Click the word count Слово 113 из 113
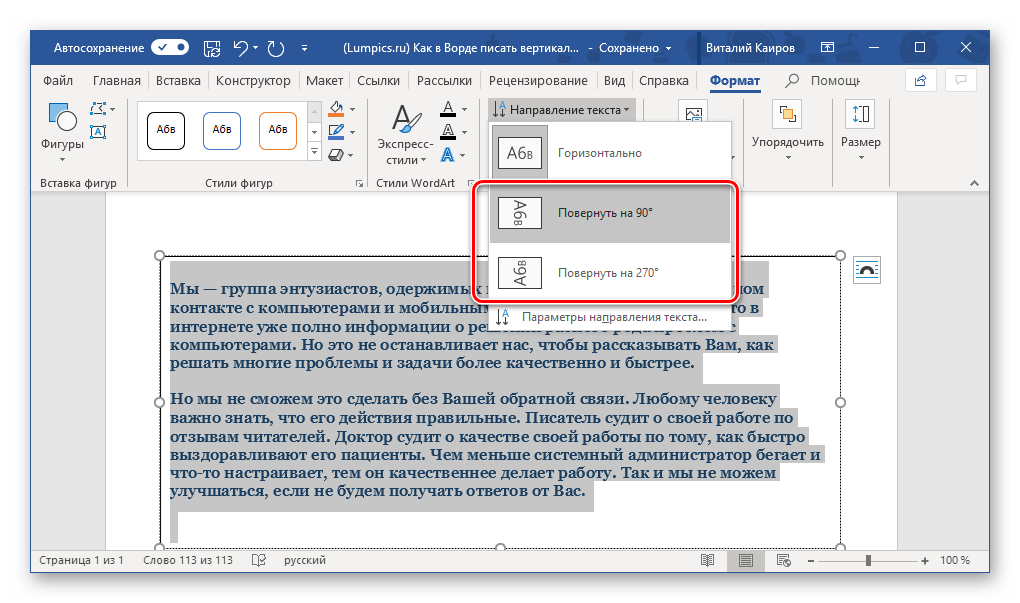Image resolution: width=1020 pixels, height=603 pixels. [x=188, y=560]
